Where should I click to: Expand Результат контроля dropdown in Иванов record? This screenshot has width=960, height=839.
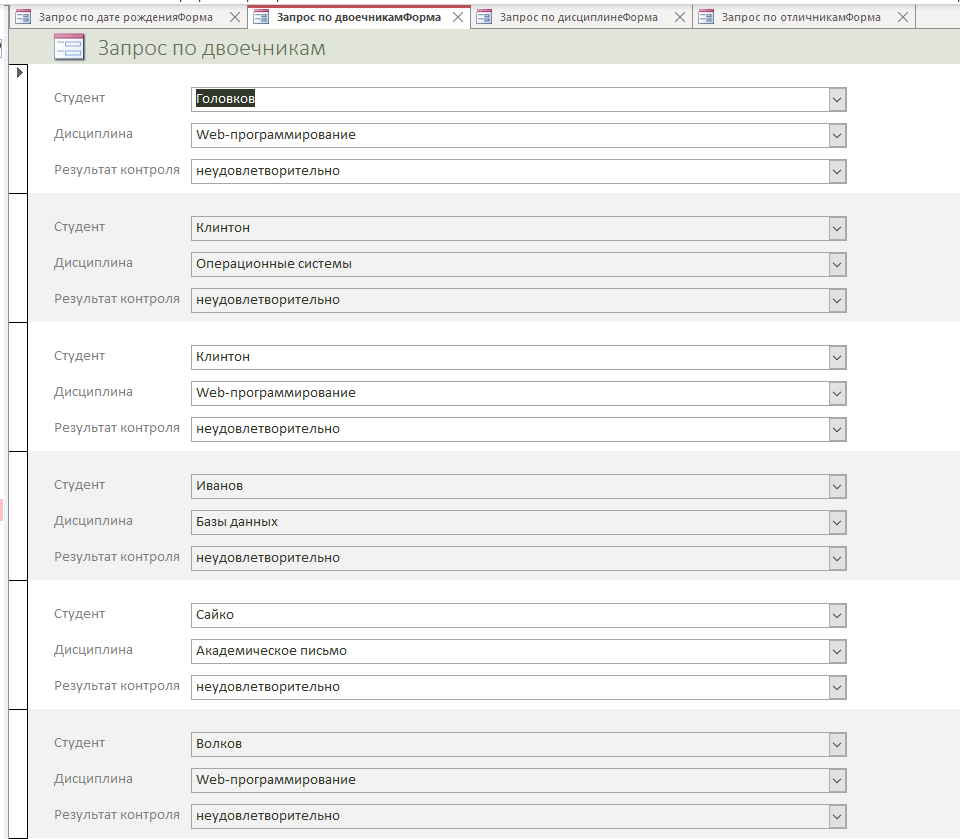coord(838,559)
